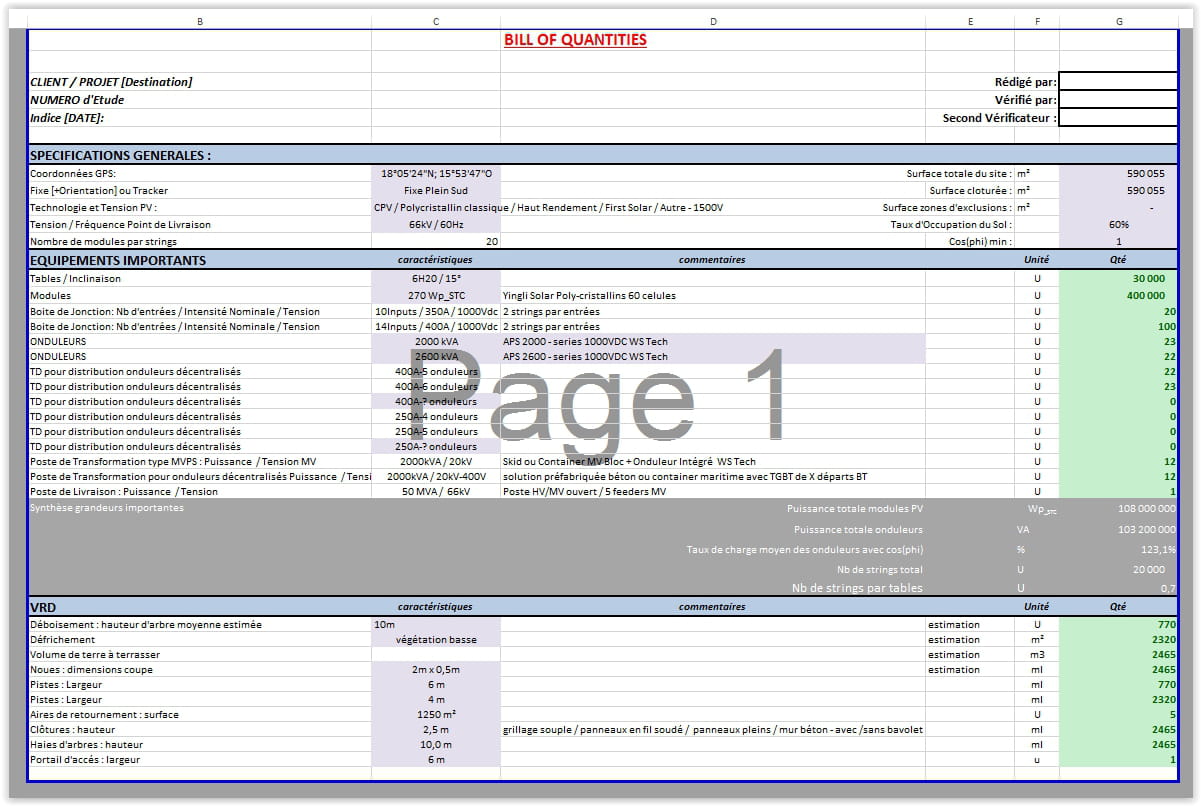Select the Tables quantity 30 000 cell
Image resolution: width=1201 pixels, height=806 pixels.
[1118, 278]
